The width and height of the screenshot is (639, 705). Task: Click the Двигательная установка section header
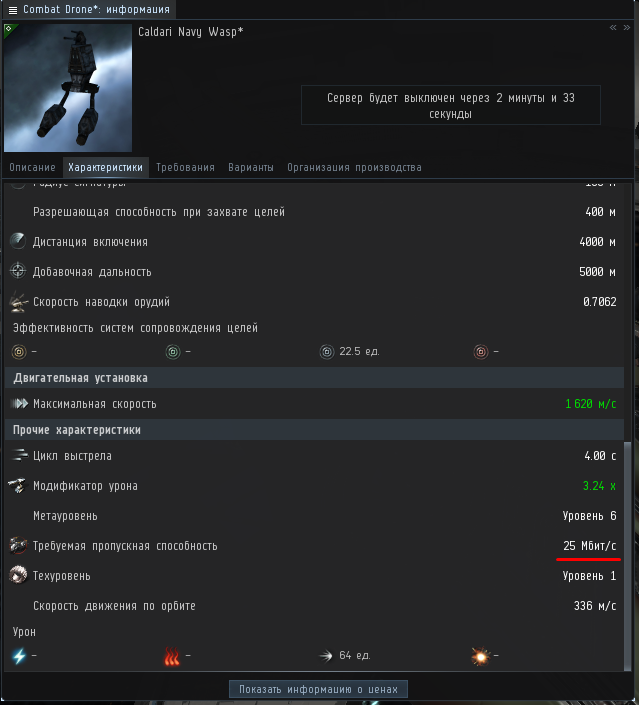tap(314, 378)
